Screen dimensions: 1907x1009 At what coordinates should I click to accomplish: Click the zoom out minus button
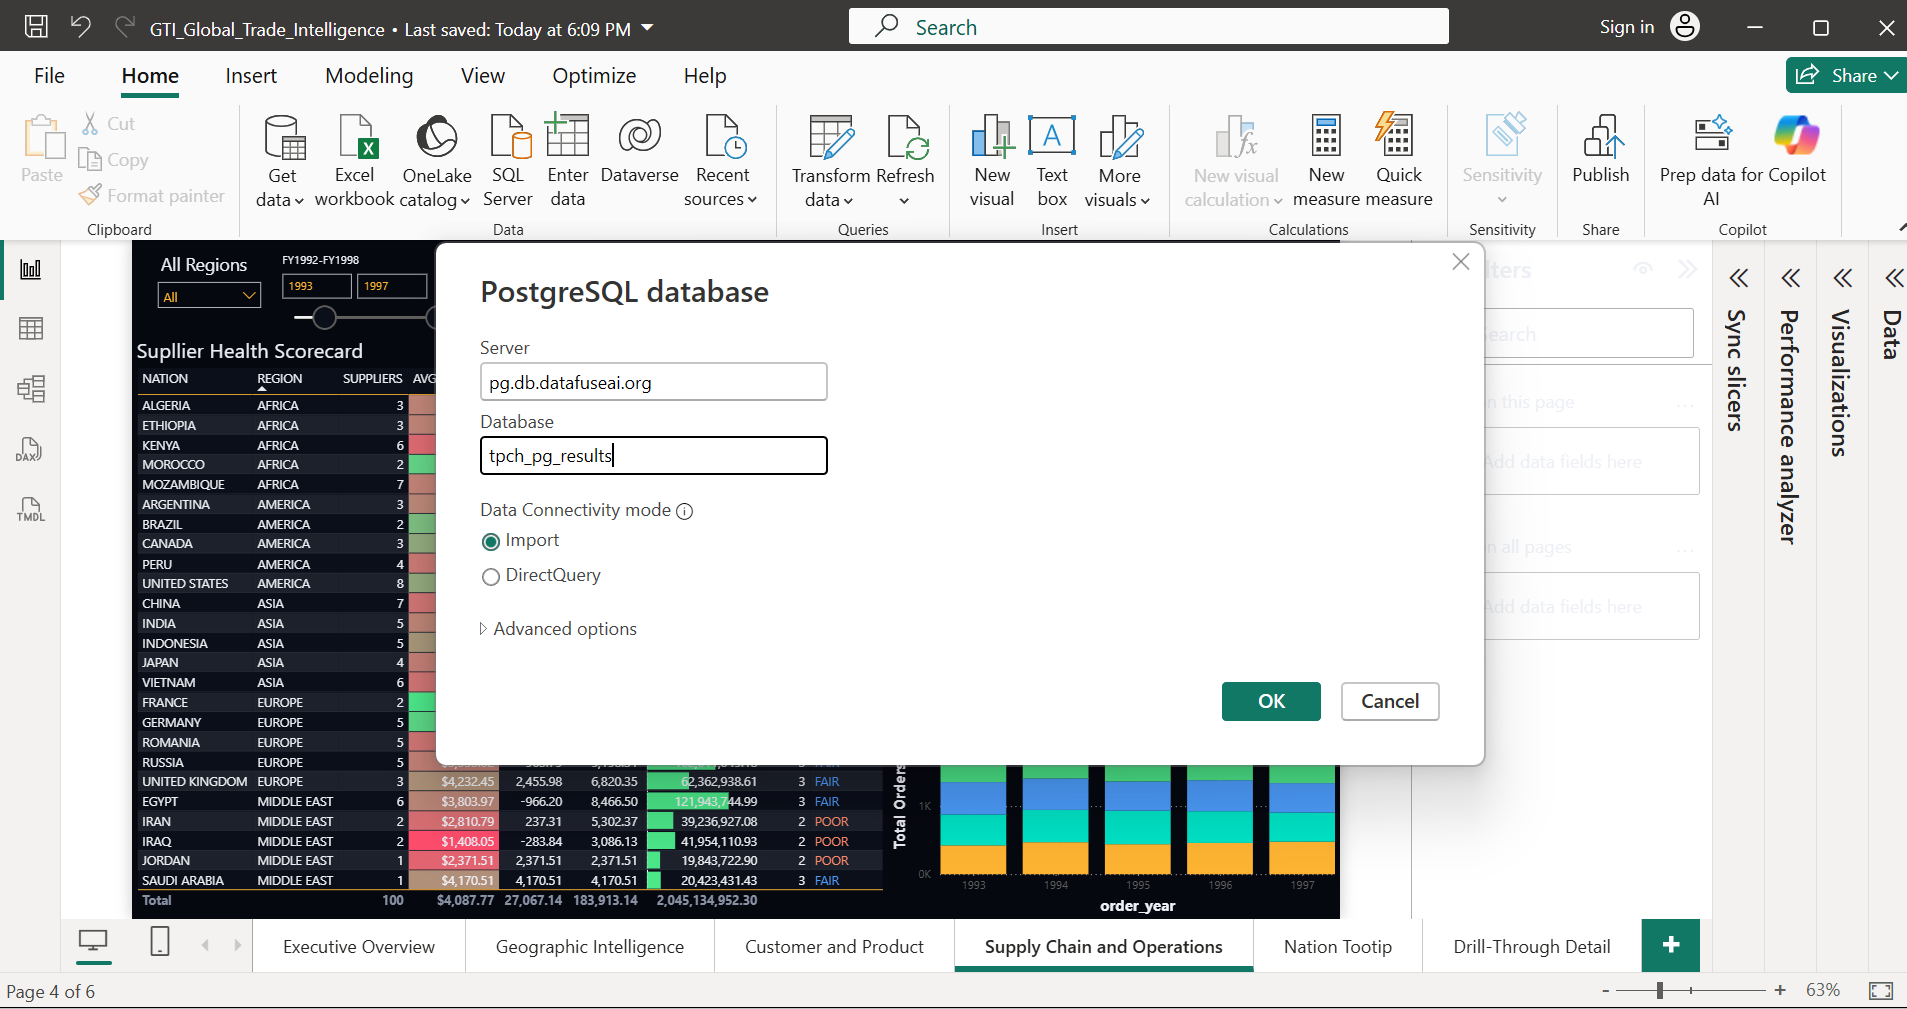pyautogui.click(x=1606, y=991)
